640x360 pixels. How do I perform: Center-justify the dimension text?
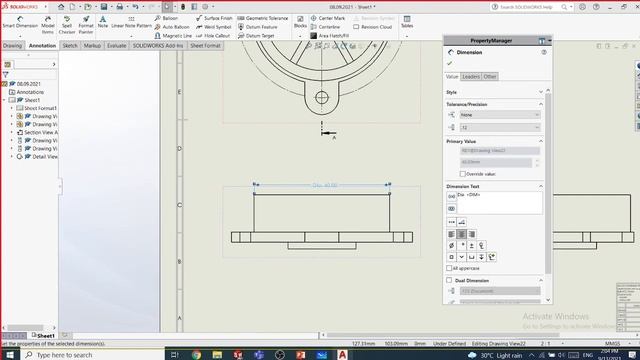coord(461,234)
